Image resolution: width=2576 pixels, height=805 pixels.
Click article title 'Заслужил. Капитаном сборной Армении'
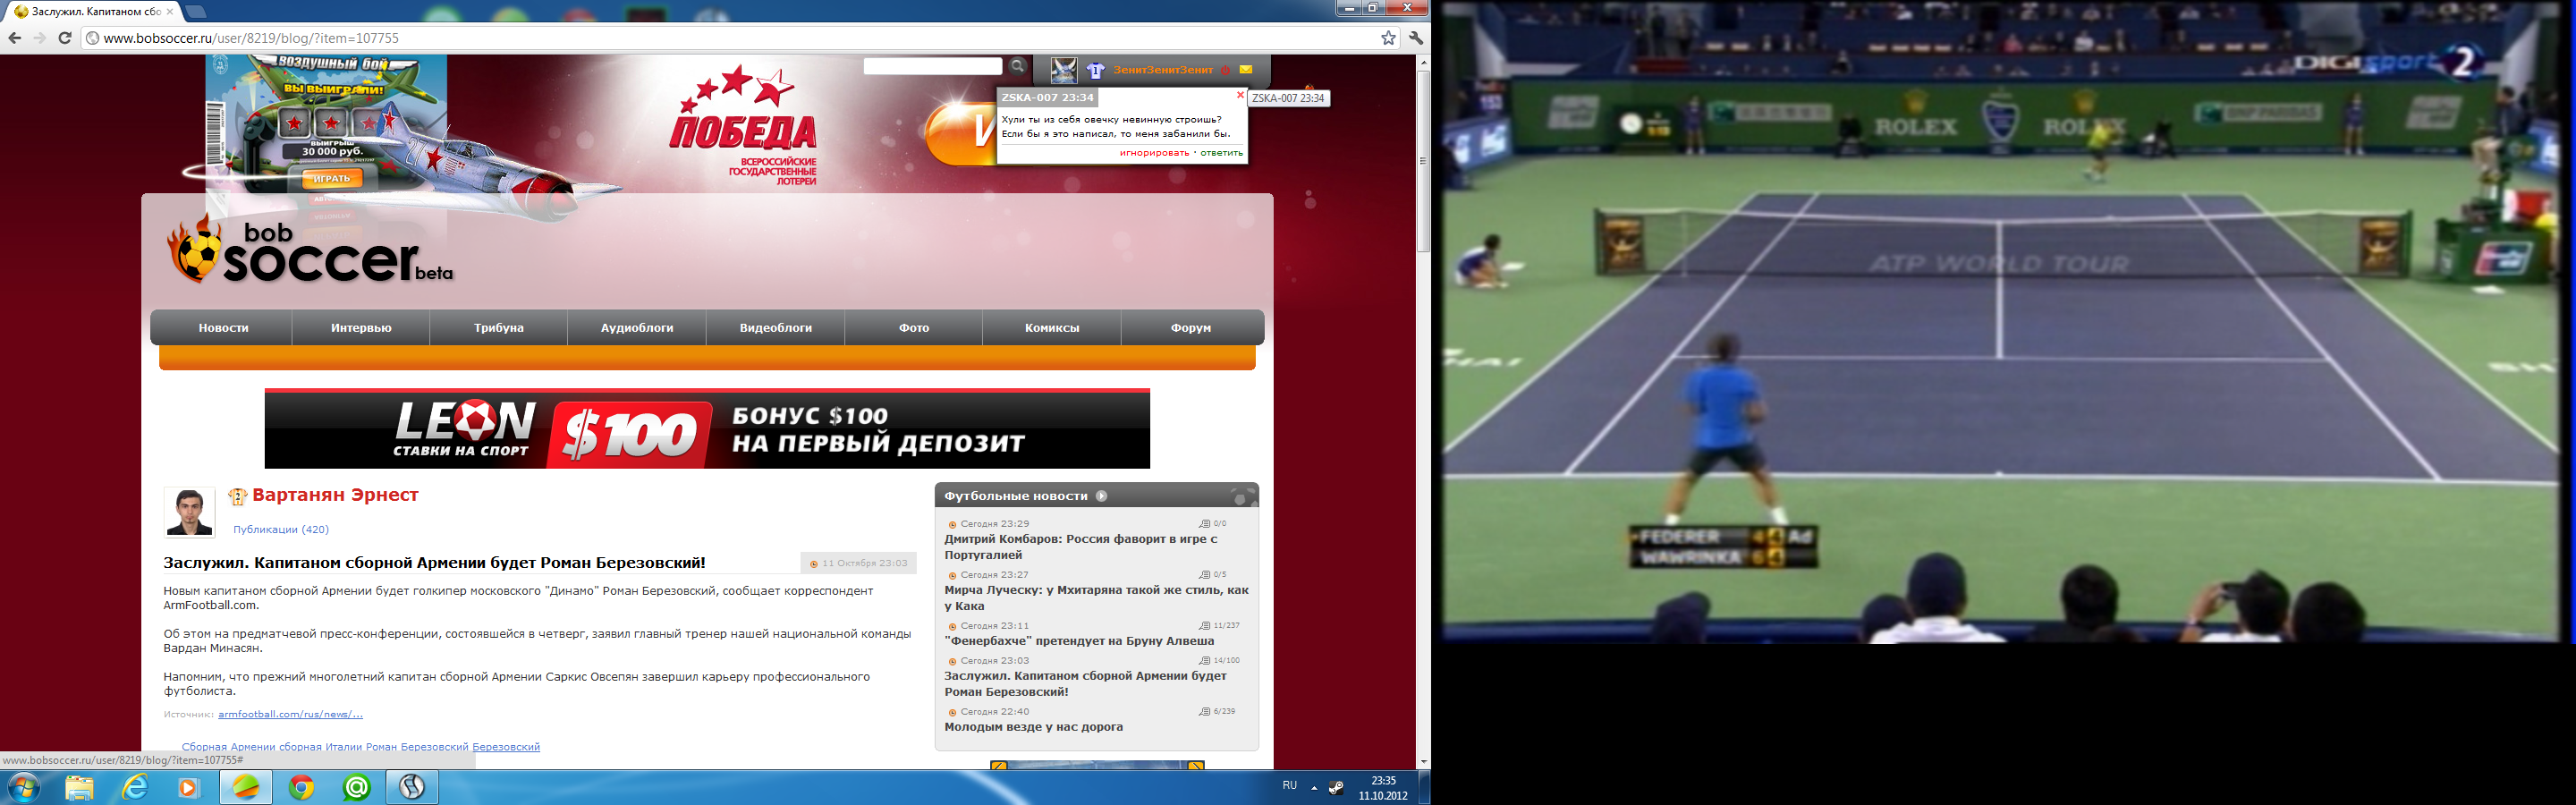435,563
